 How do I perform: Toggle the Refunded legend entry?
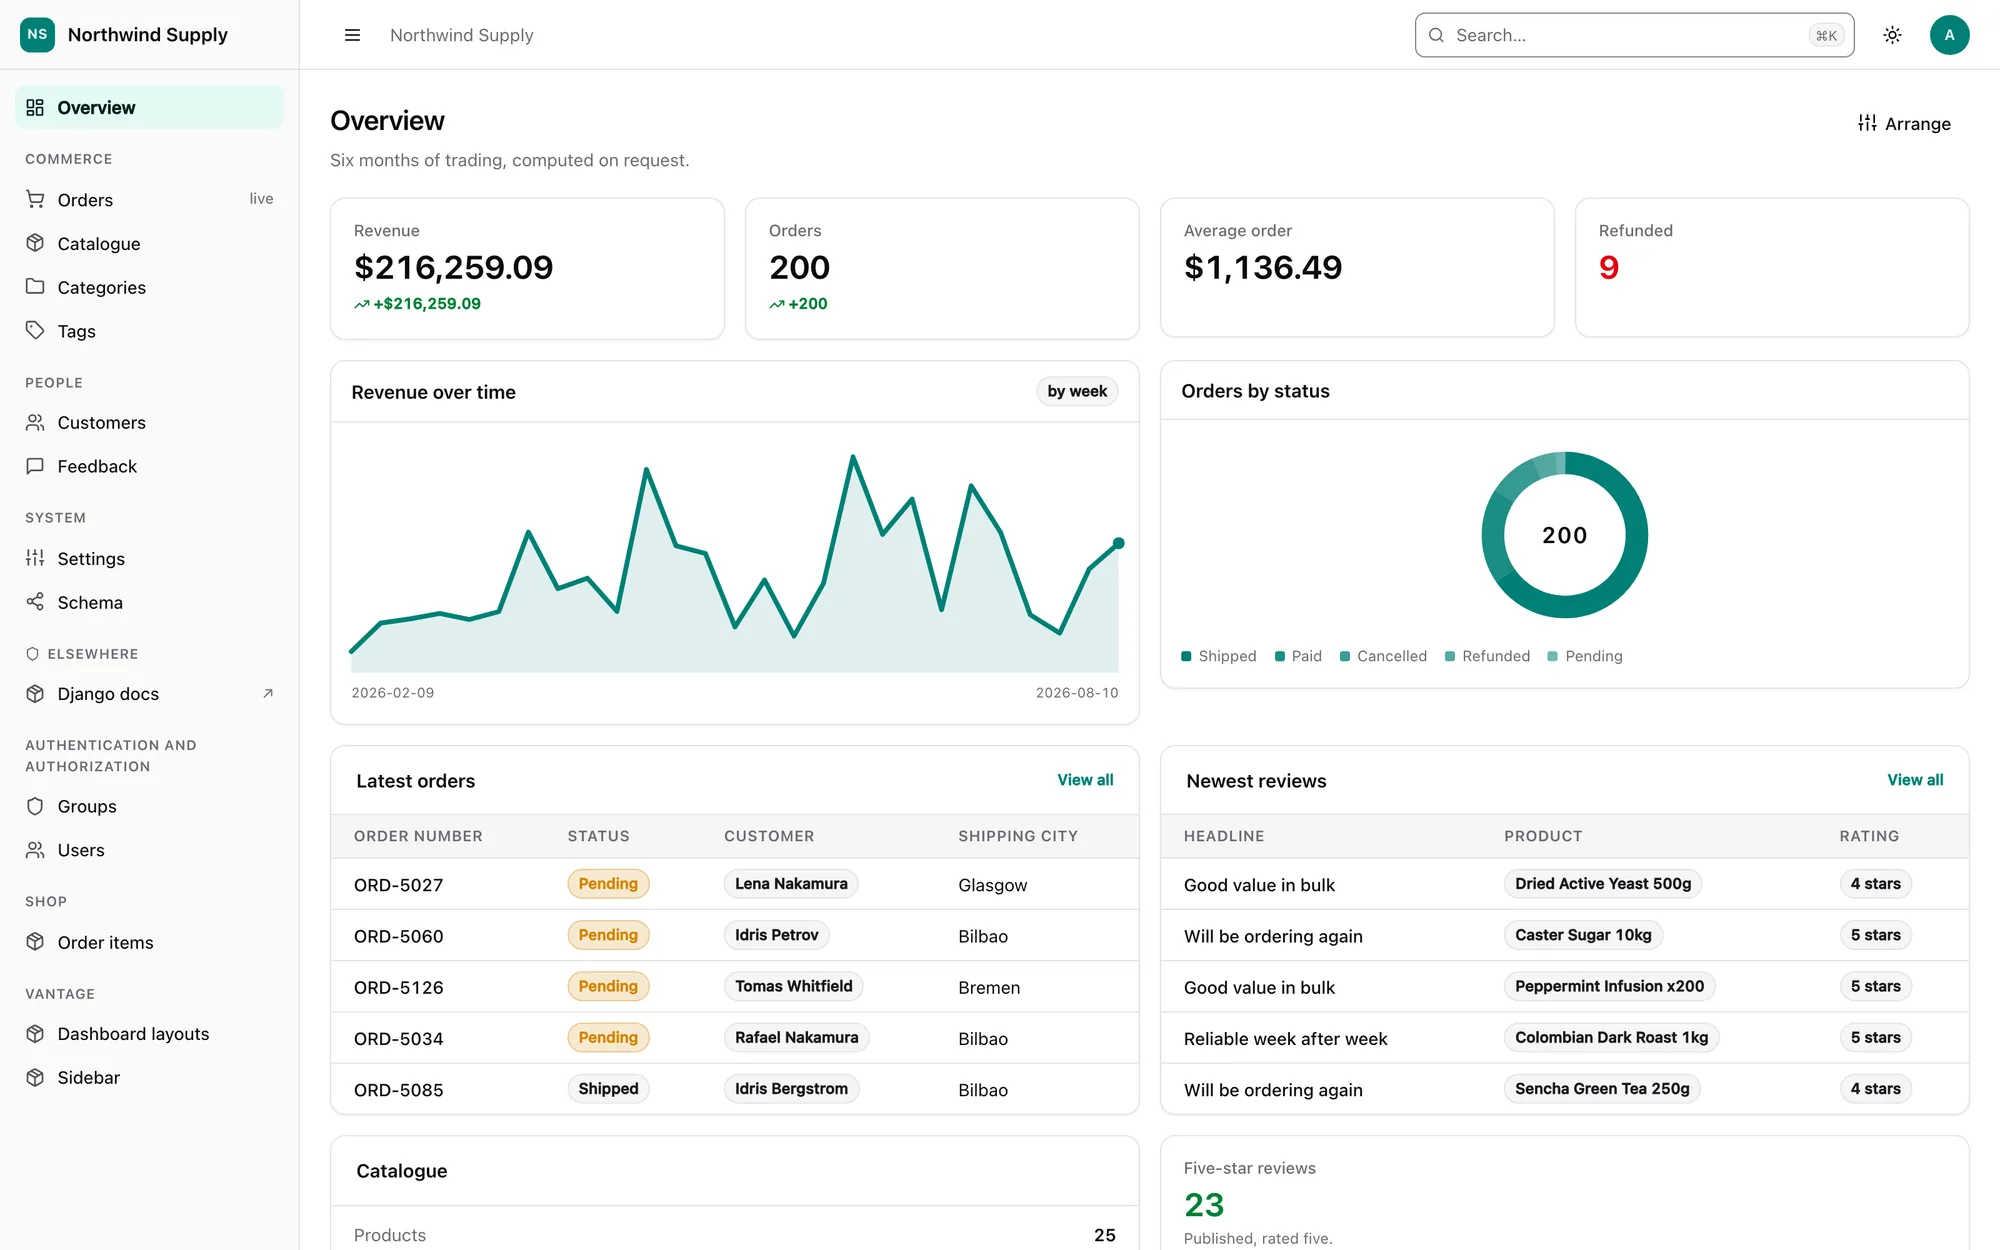(x=1487, y=656)
